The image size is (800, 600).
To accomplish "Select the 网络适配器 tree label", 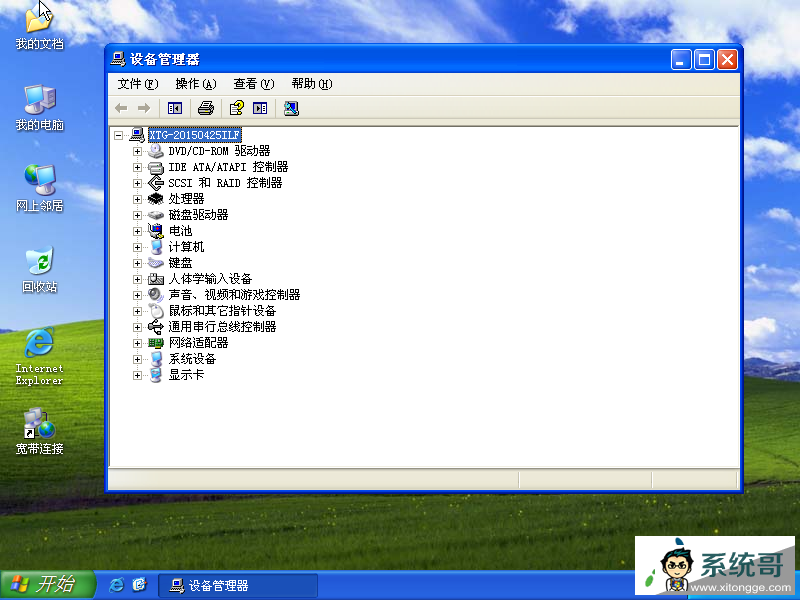I will [198, 343].
